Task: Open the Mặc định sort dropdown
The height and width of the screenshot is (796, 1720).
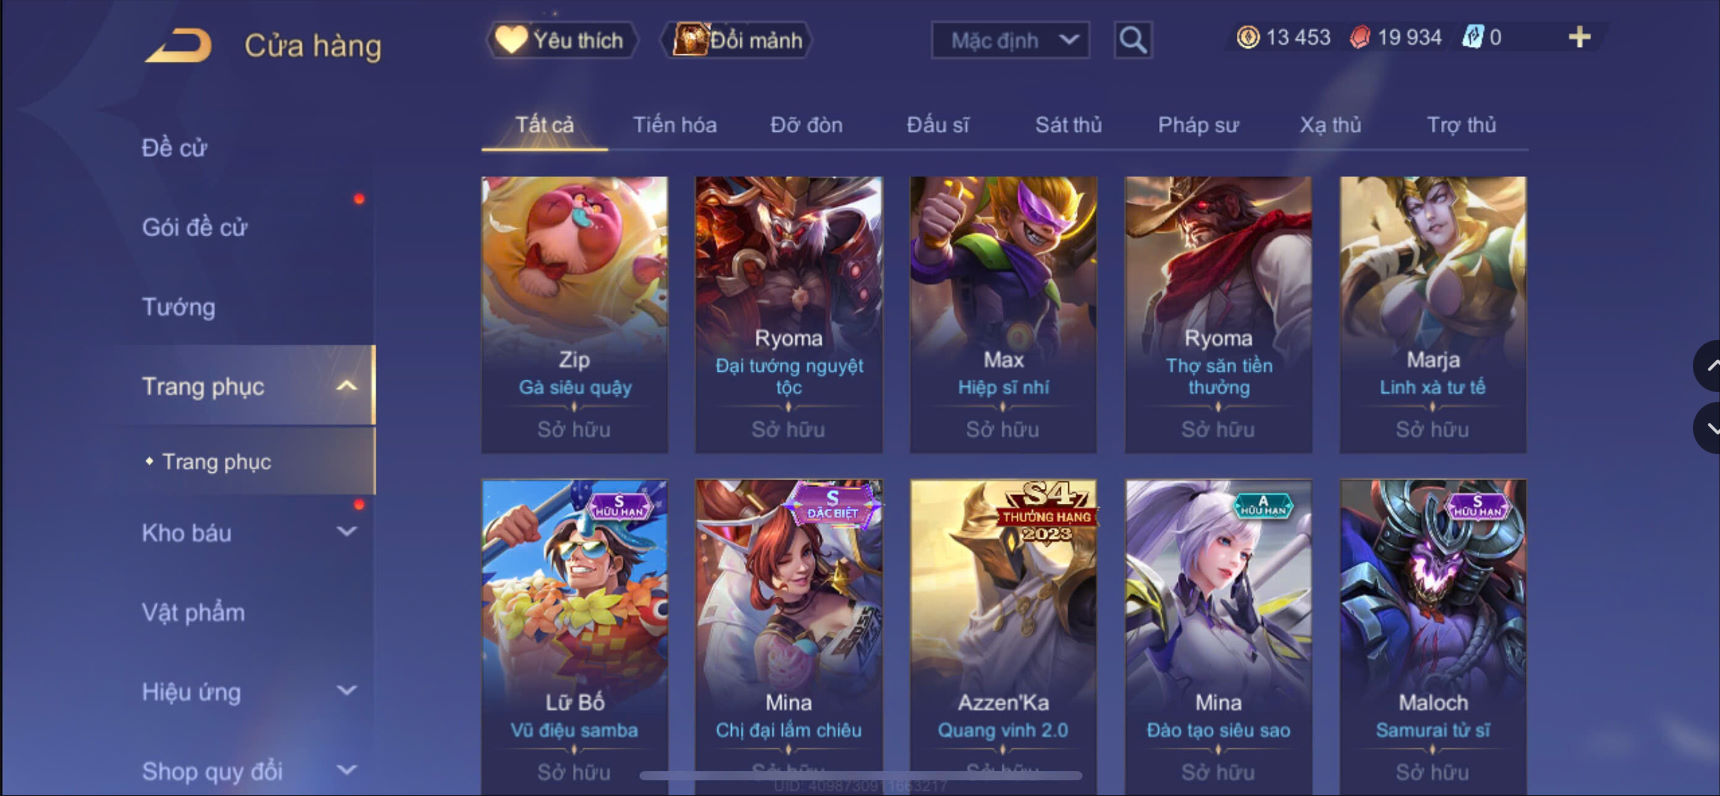Action: tap(1010, 40)
